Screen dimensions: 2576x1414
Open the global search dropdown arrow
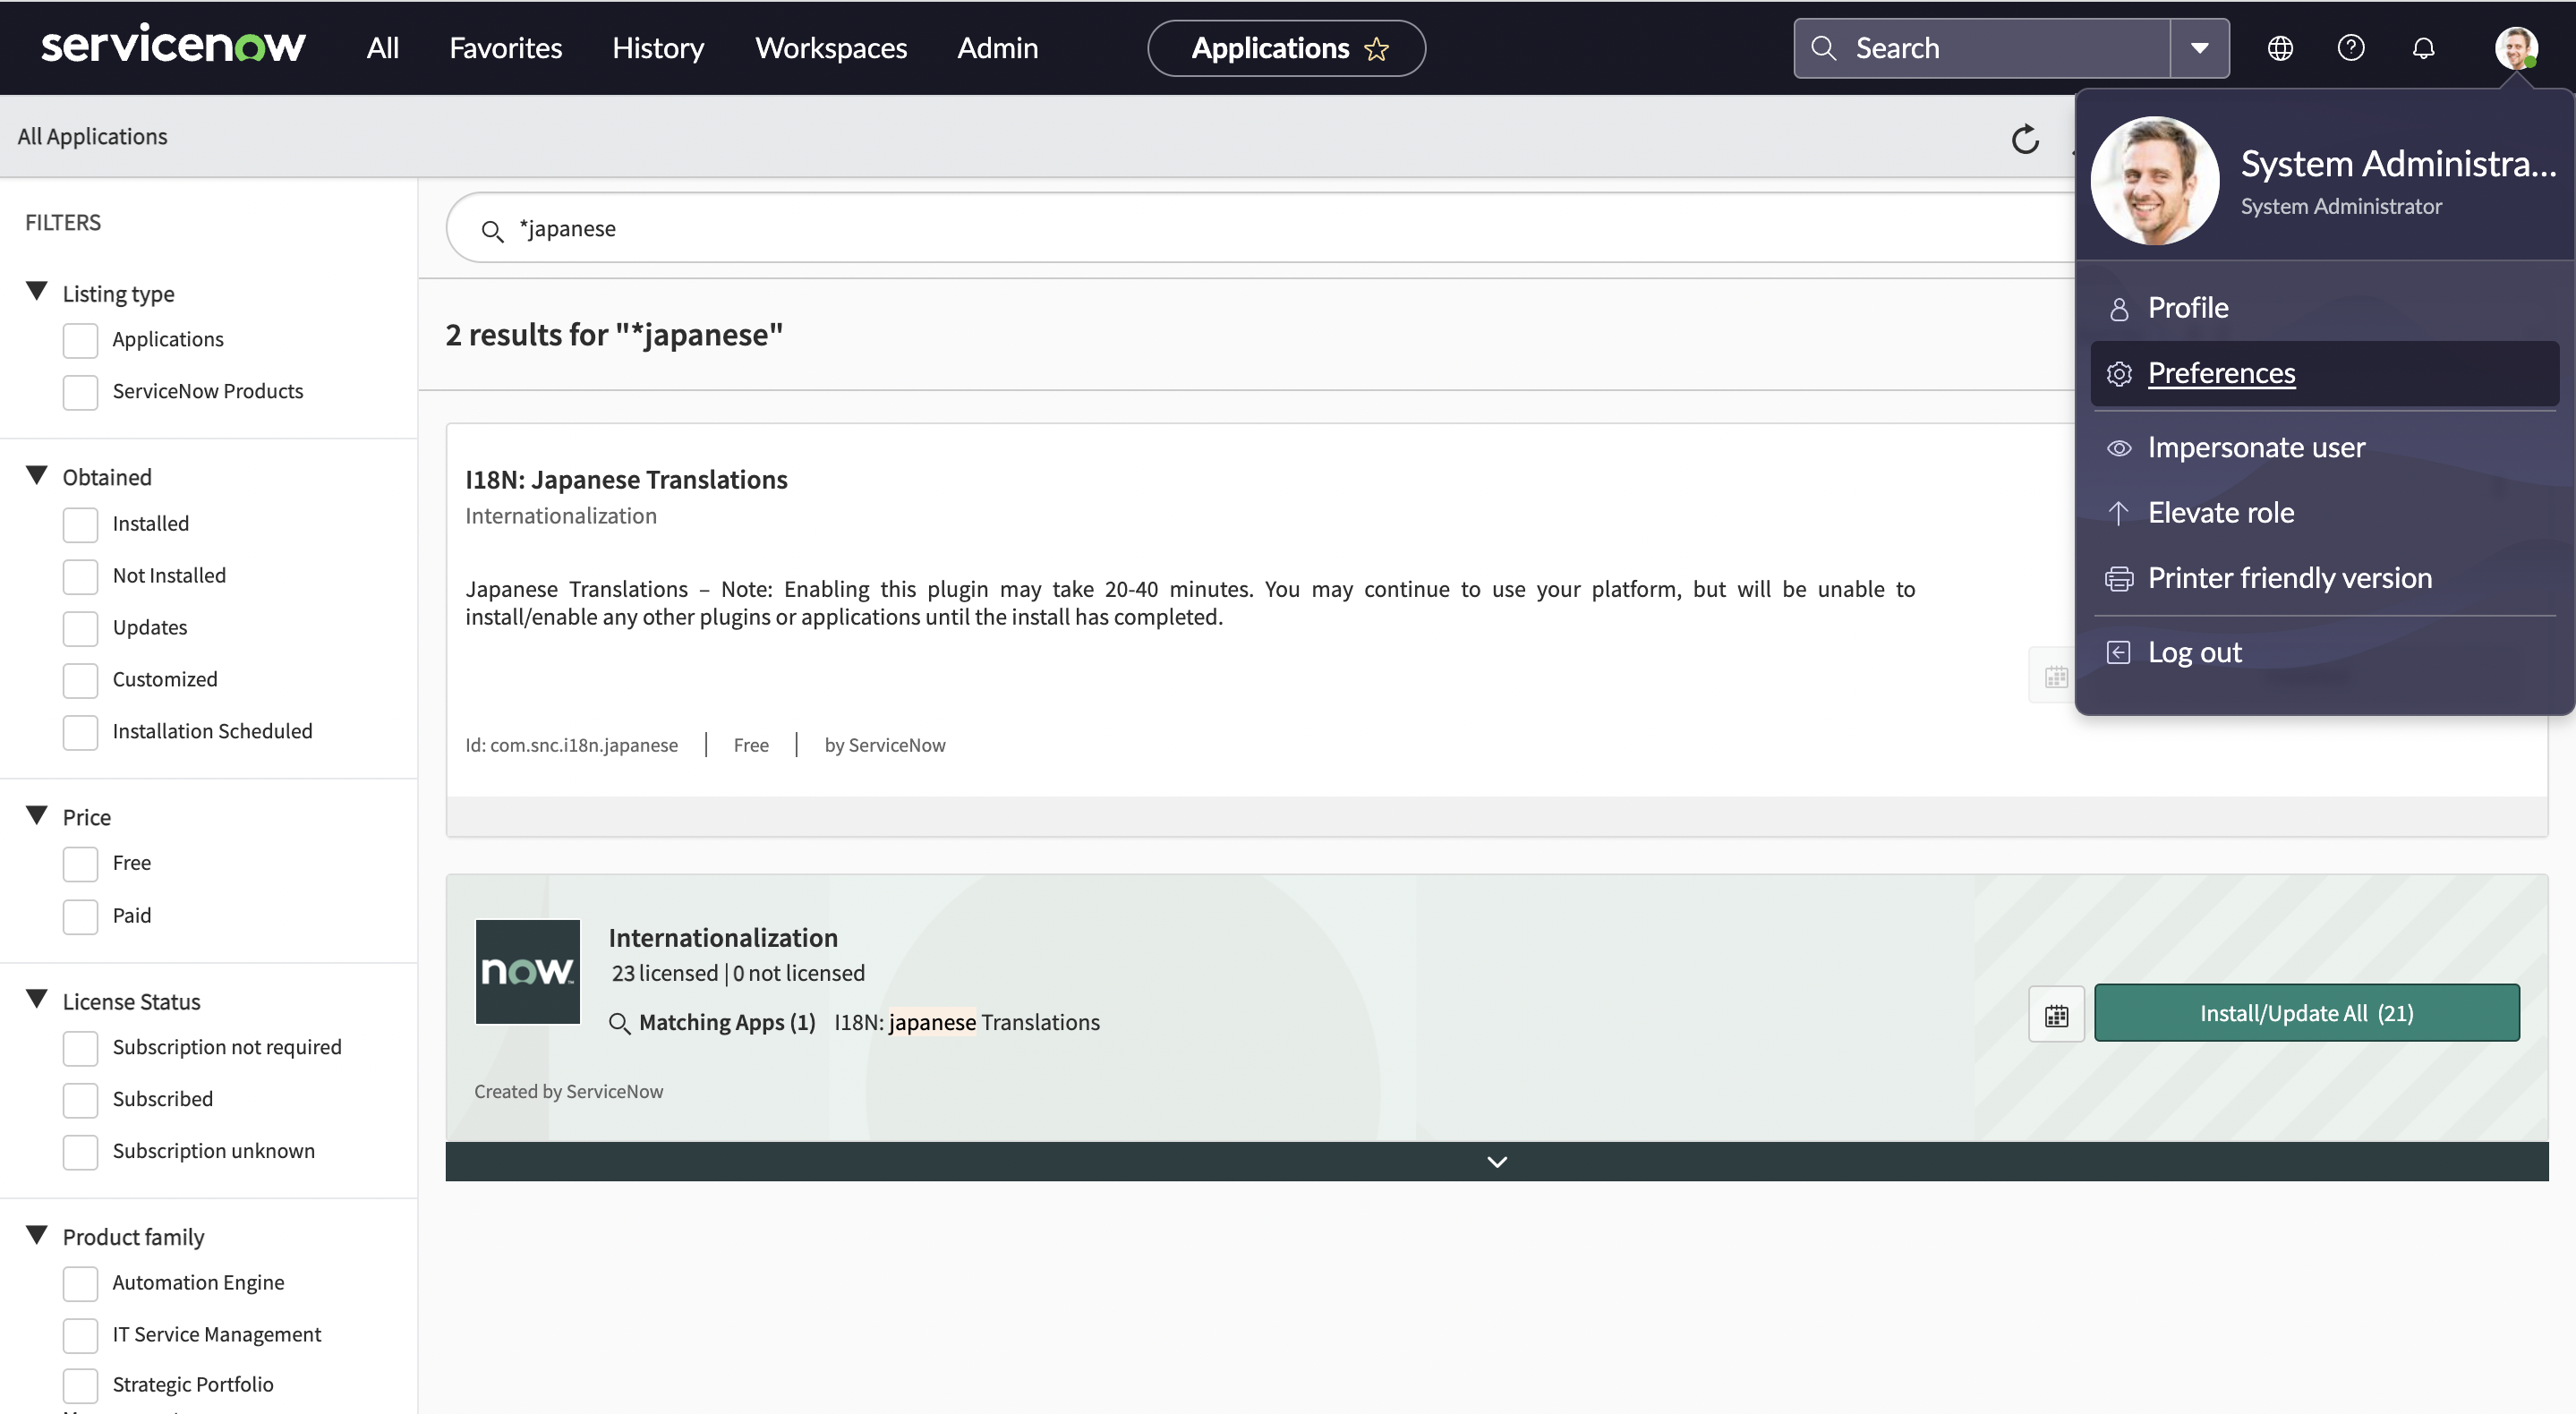coord(2199,48)
